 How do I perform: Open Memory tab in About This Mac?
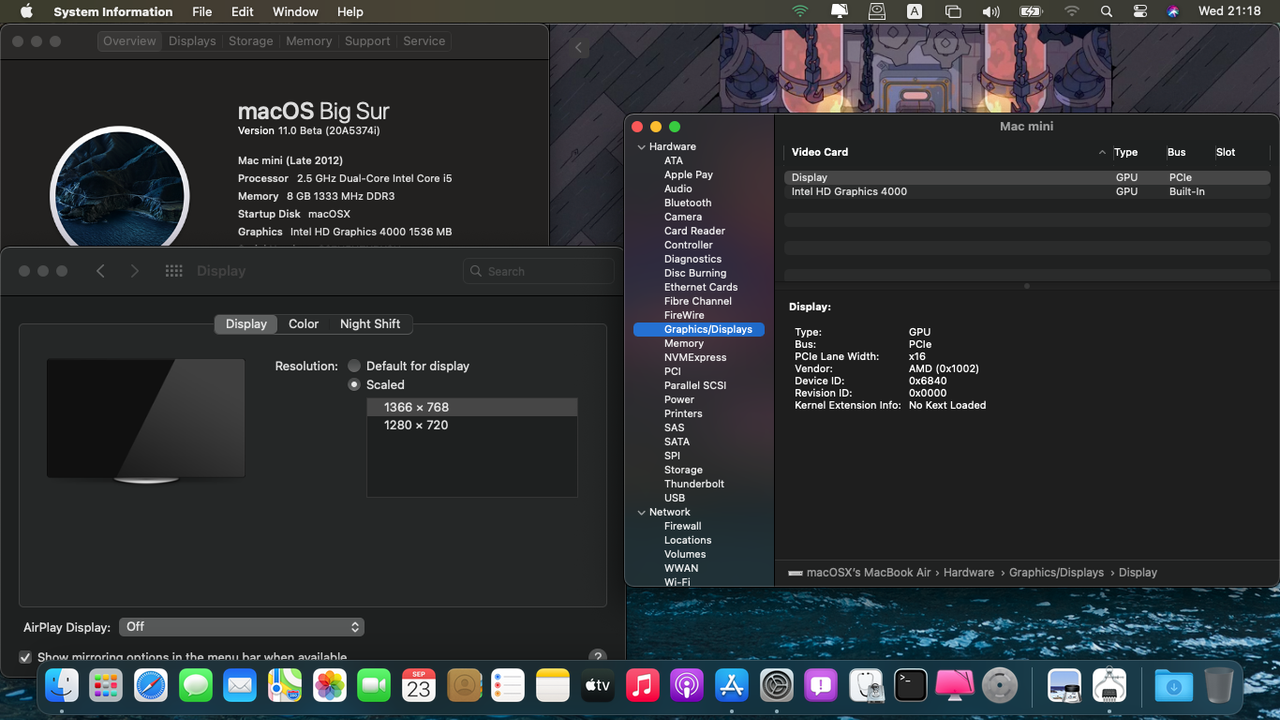pos(309,41)
